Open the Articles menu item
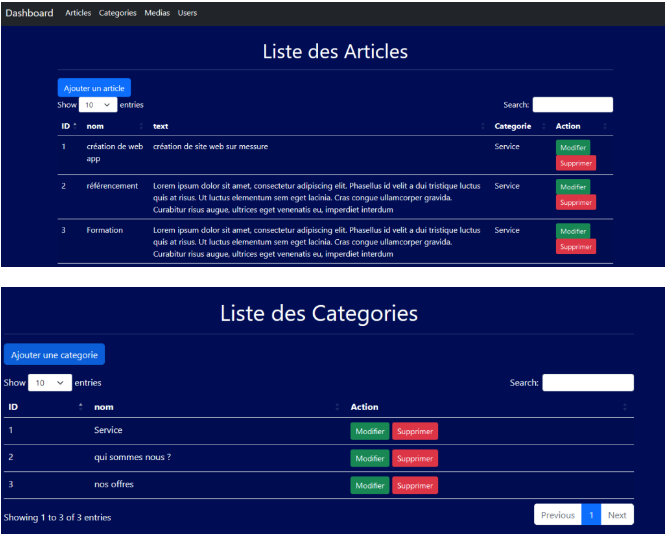Viewport: 665px width, 534px height. [78, 13]
